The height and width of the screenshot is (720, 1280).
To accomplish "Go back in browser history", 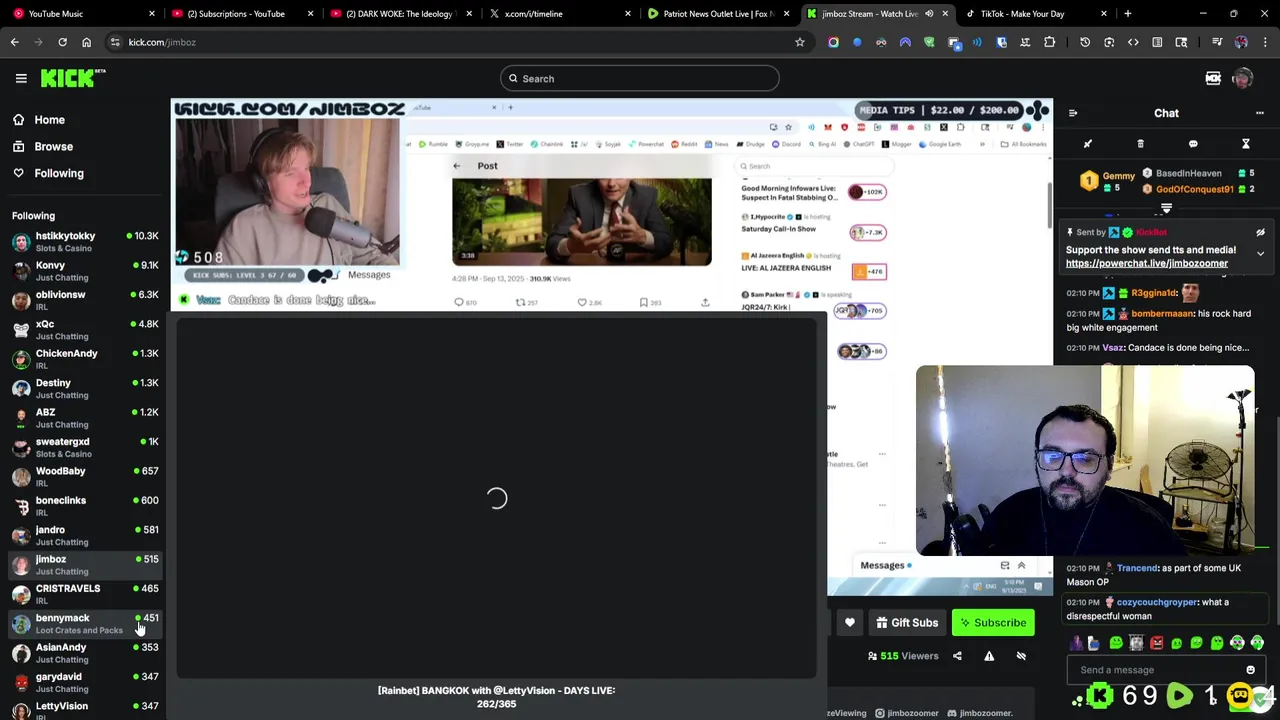I will tap(14, 42).
